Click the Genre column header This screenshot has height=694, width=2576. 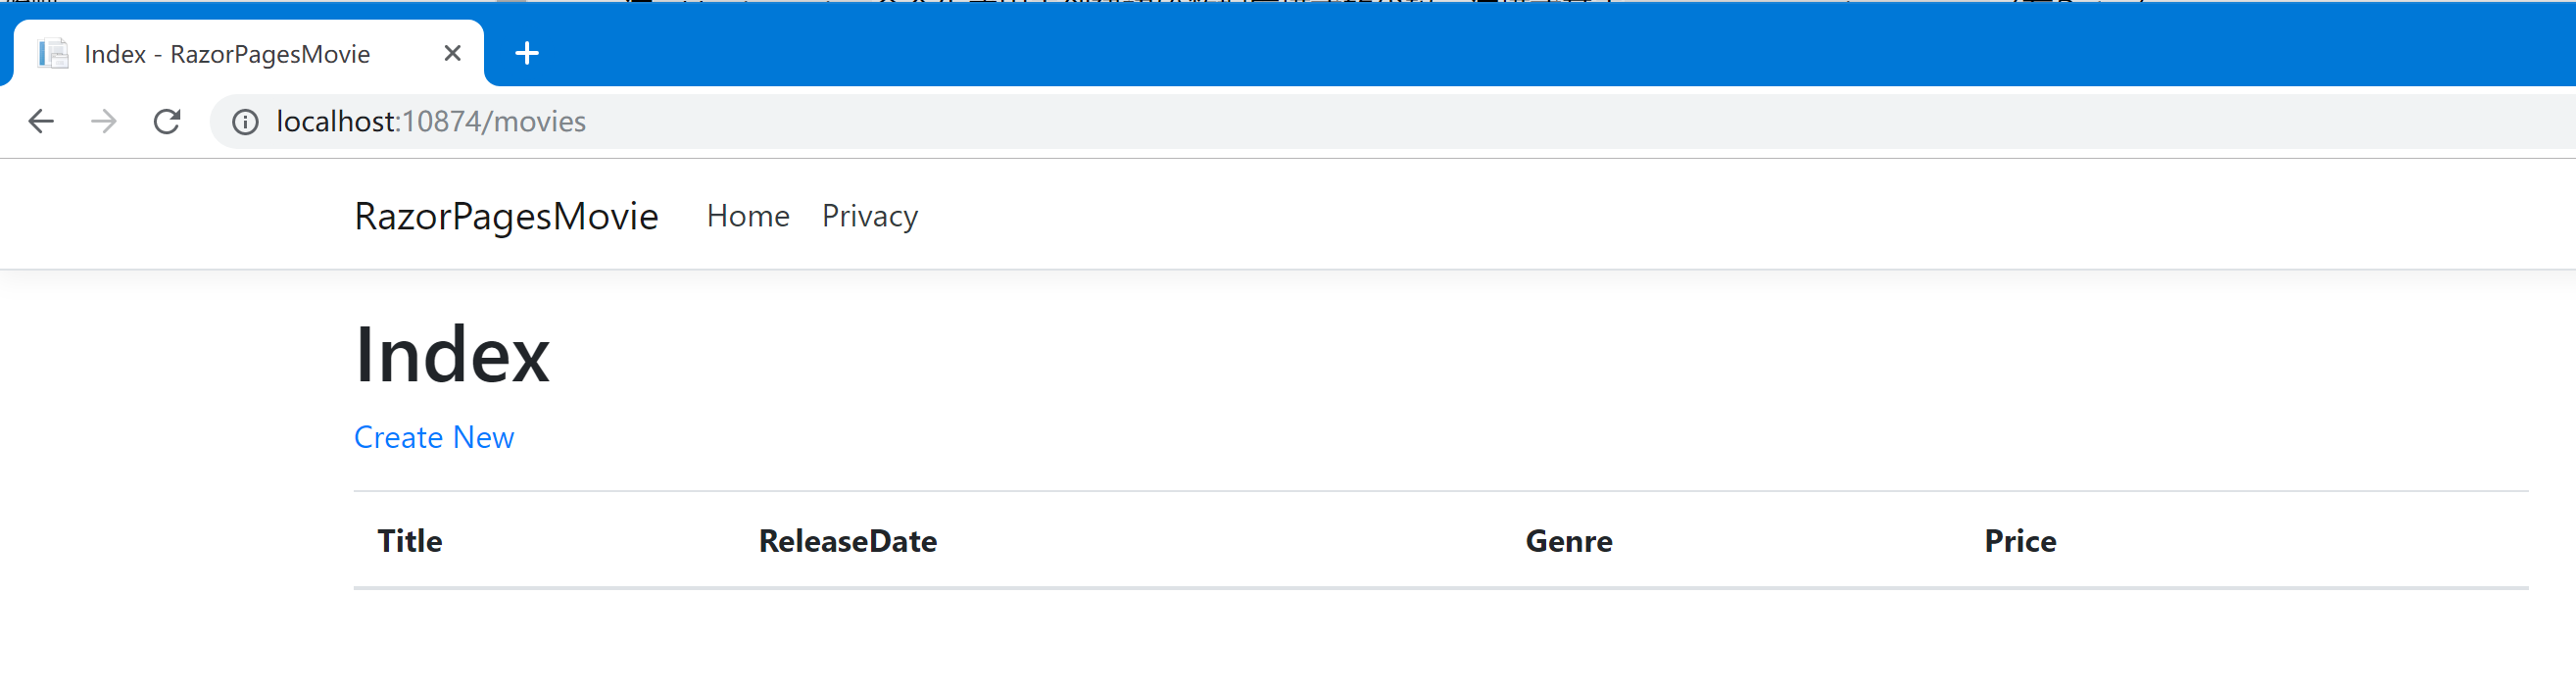pos(1568,541)
